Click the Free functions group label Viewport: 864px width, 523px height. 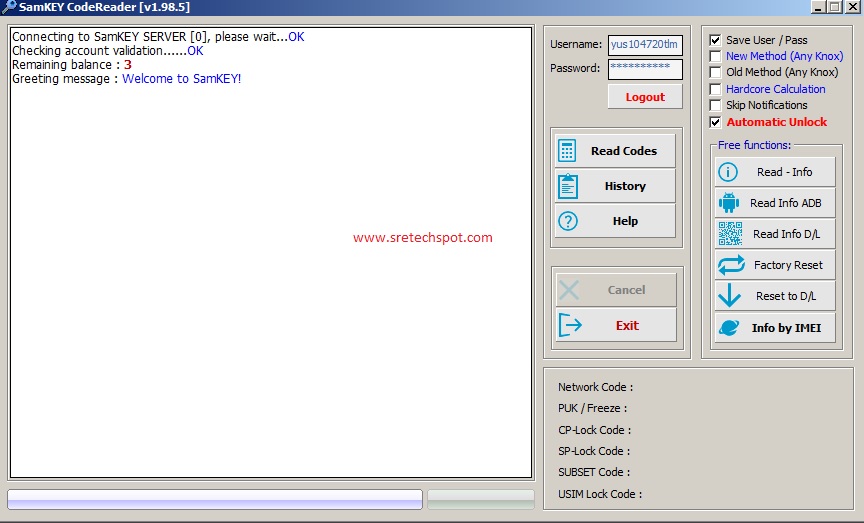pos(754,145)
